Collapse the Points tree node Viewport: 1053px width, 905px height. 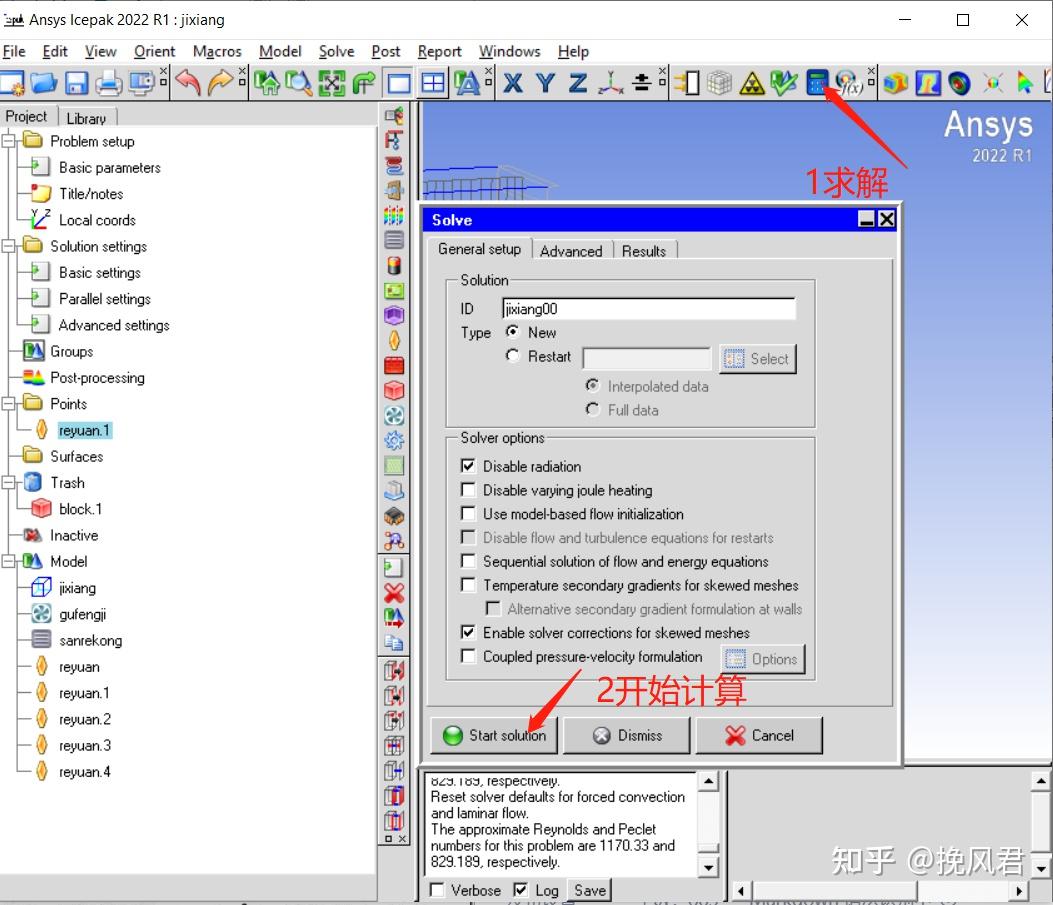(8, 403)
